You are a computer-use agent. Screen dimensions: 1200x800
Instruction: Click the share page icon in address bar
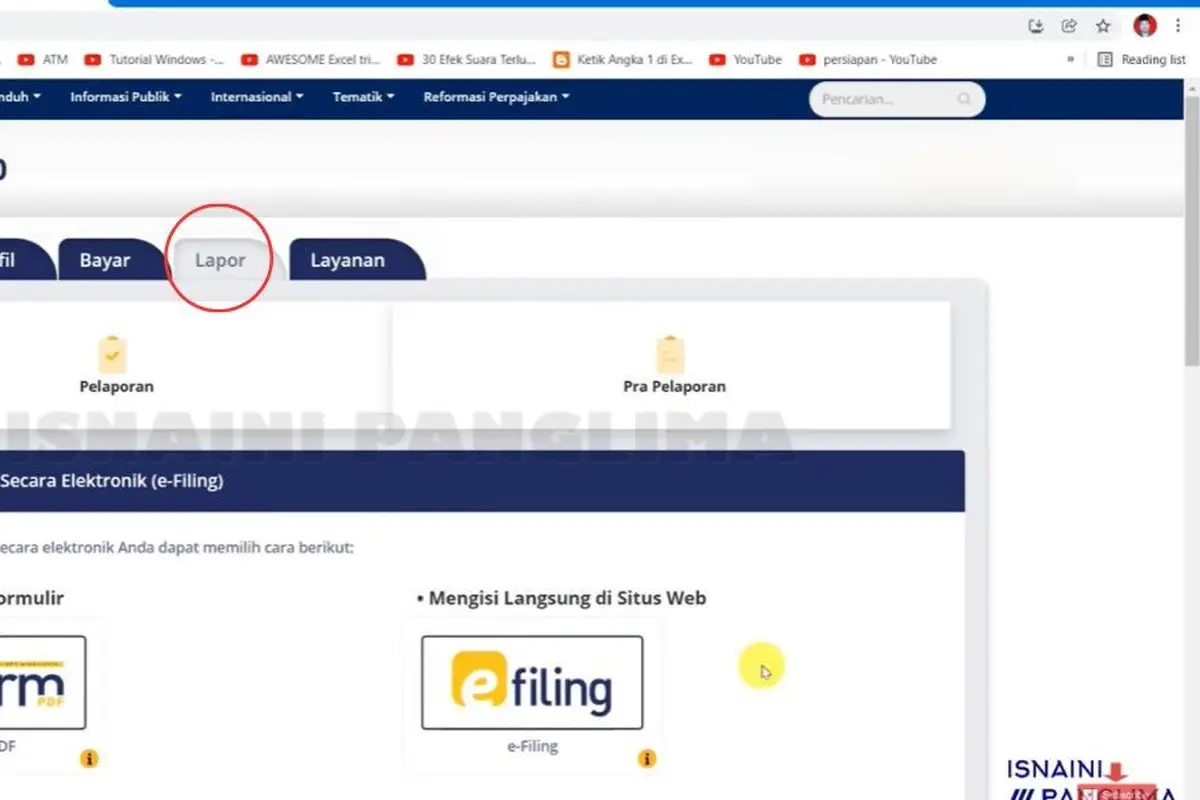tap(1069, 26)
